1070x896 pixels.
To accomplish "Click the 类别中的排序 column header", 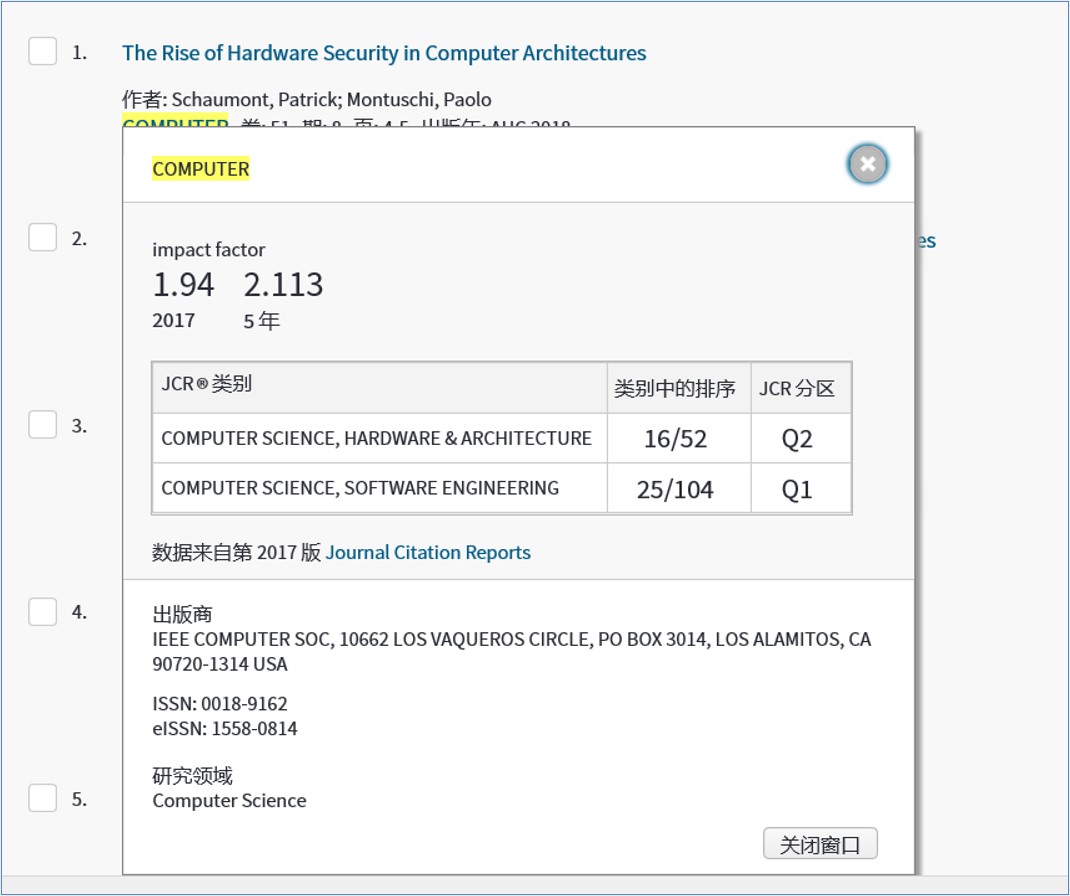I will 674,388.
